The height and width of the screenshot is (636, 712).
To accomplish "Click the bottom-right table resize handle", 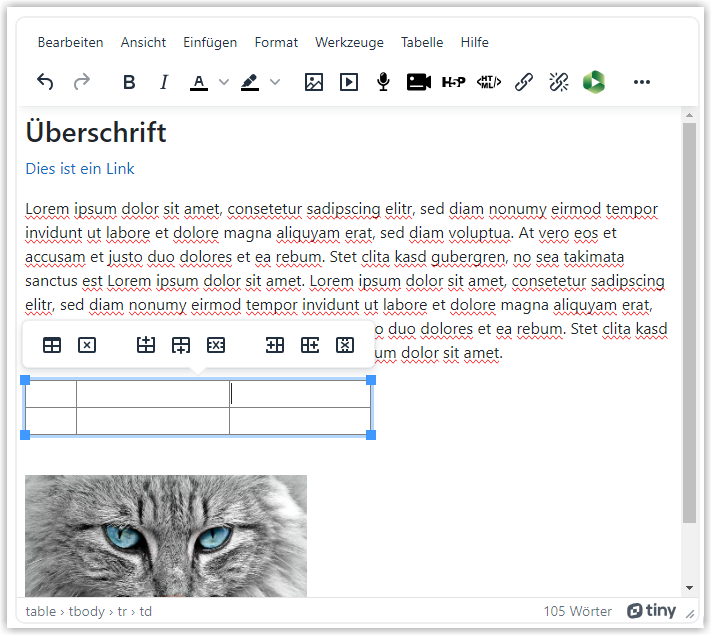I will (371, 435).
